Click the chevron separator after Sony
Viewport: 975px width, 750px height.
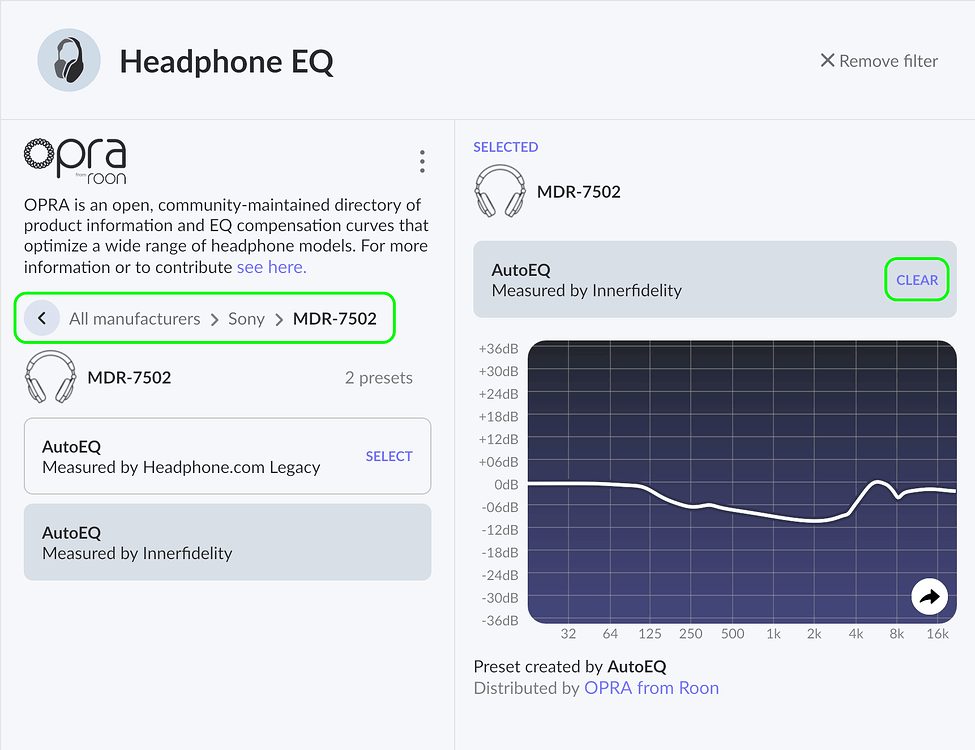pos(279,319)
